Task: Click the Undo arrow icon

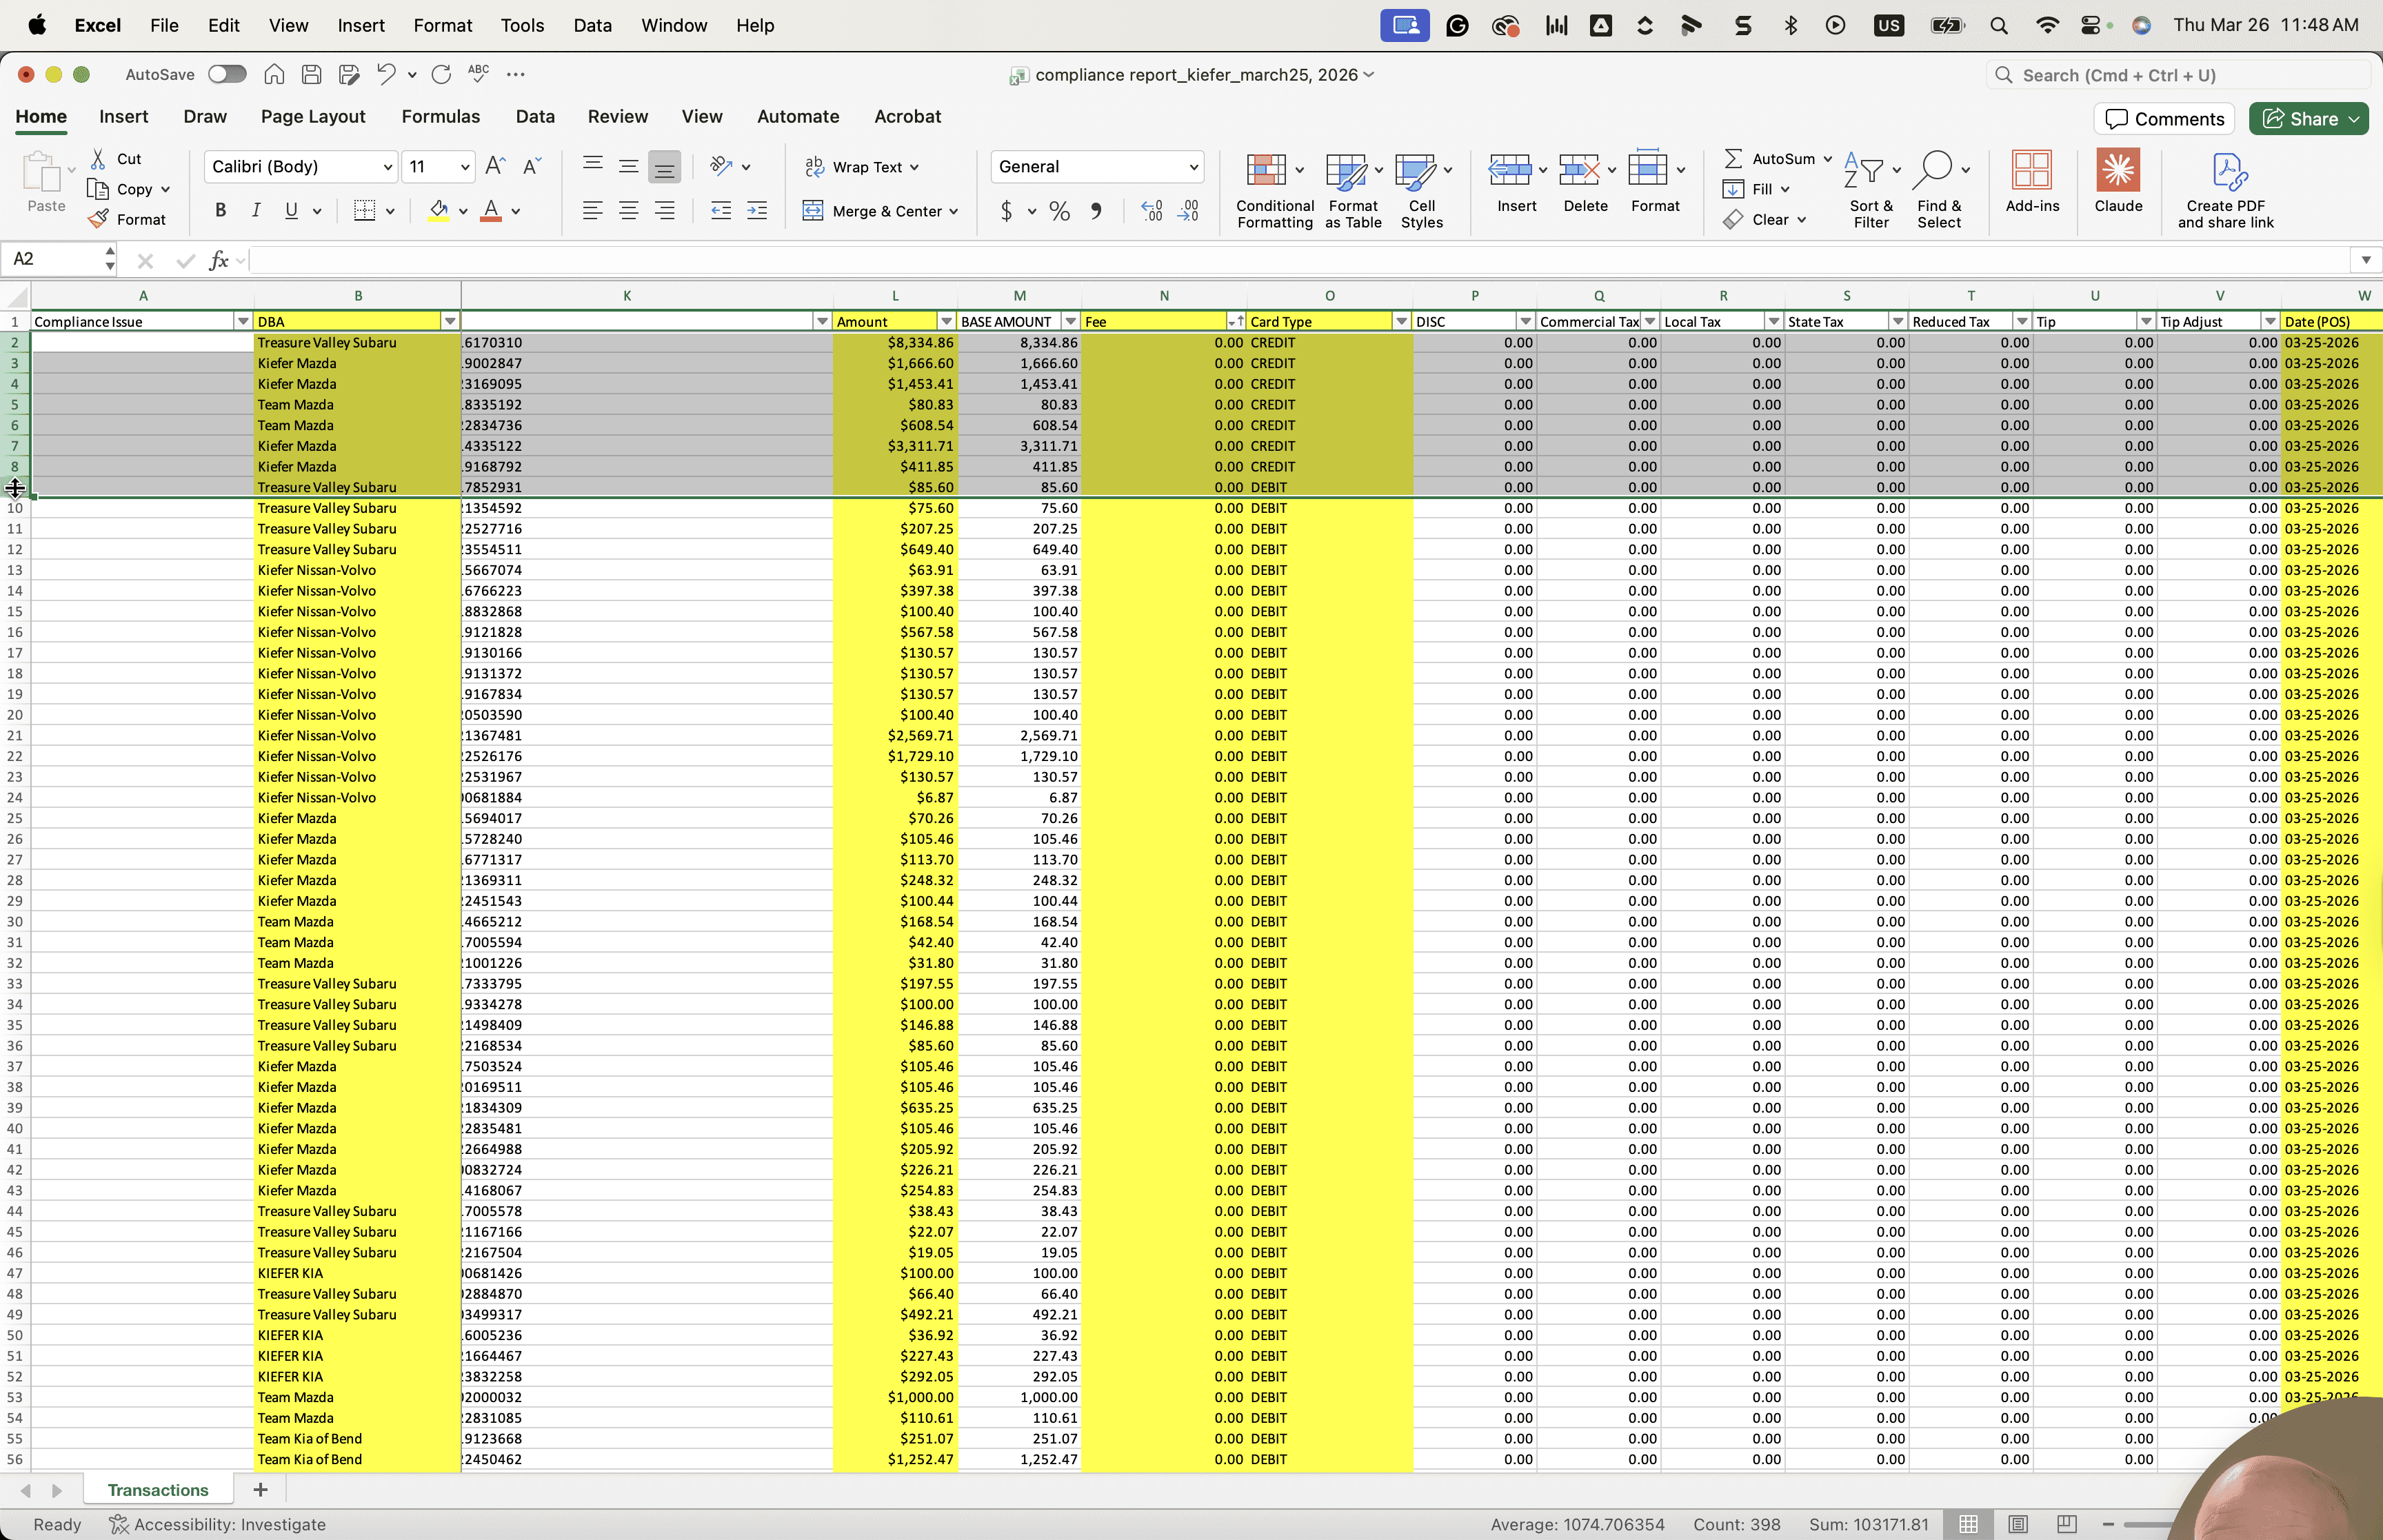Action: [x=386, y=74]
